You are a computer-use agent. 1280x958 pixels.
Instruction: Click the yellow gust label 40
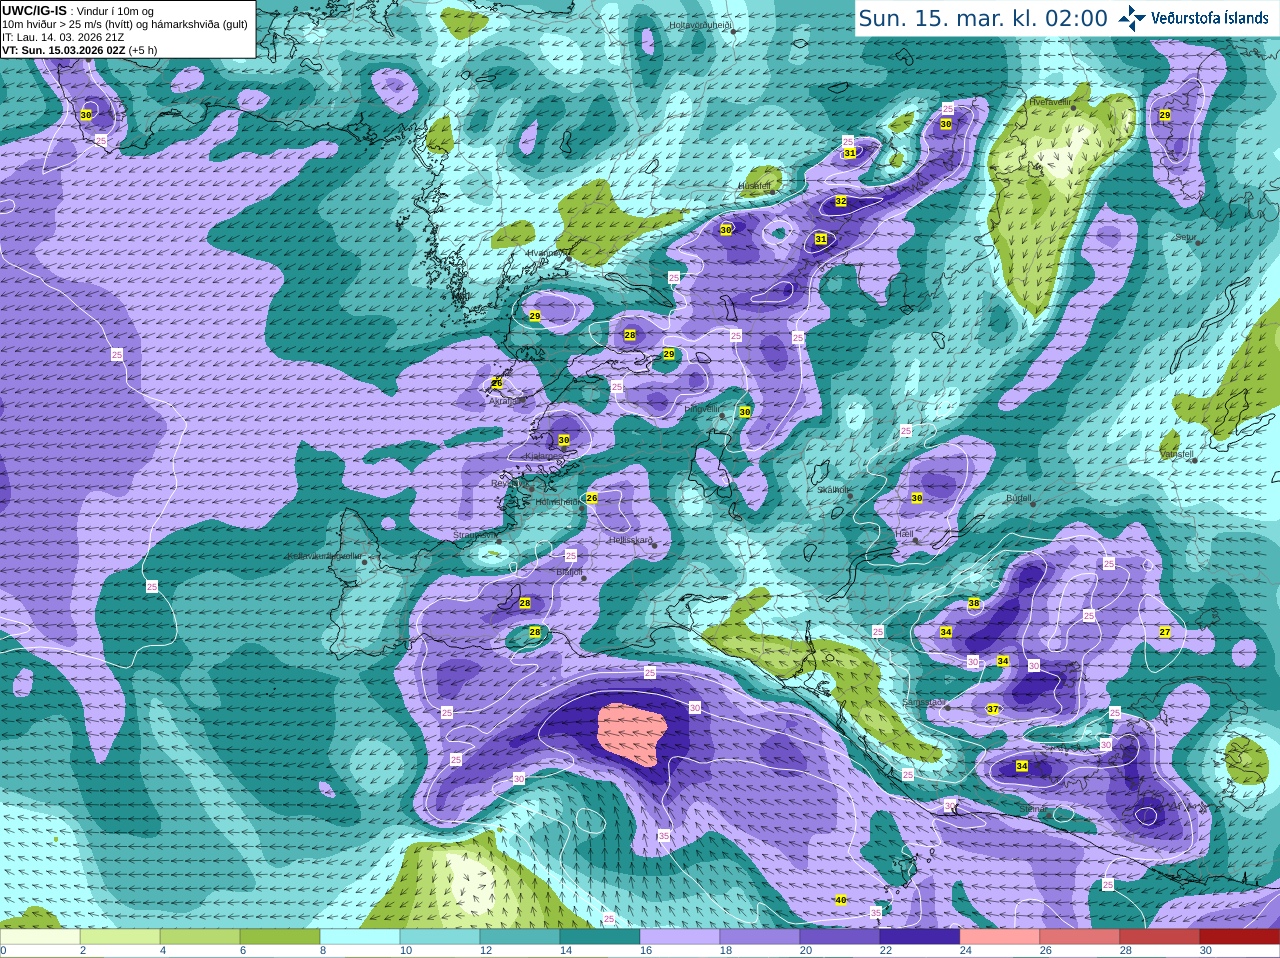coord(841,900)
